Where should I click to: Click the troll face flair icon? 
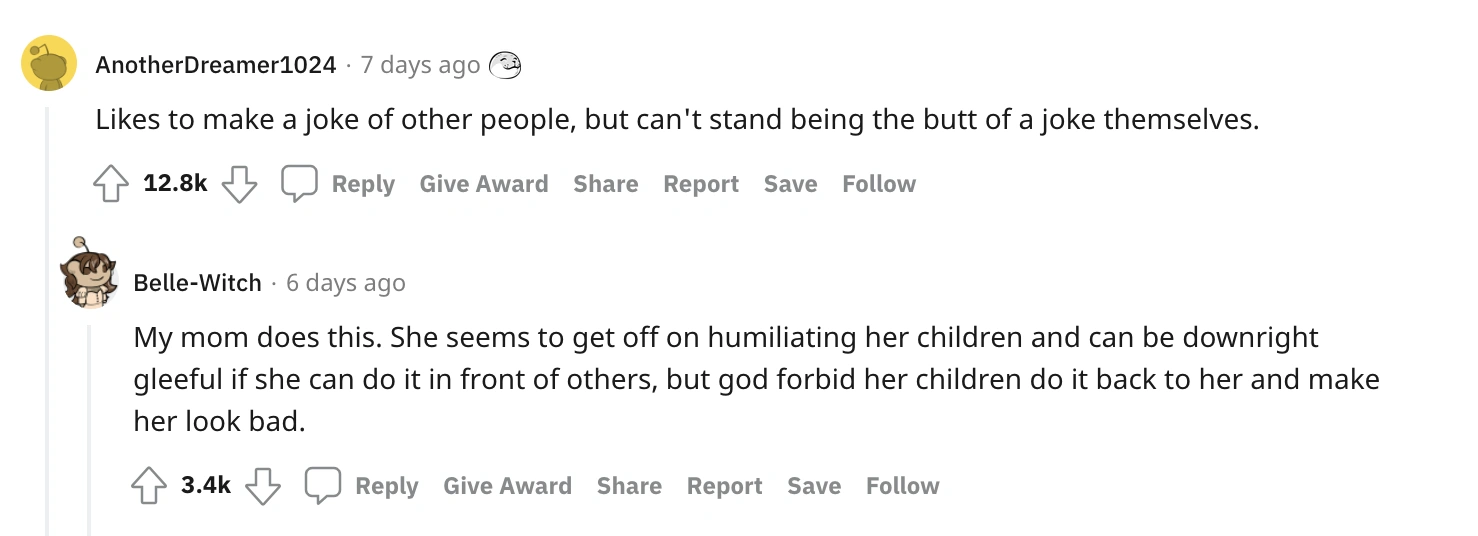pos(505,66)
